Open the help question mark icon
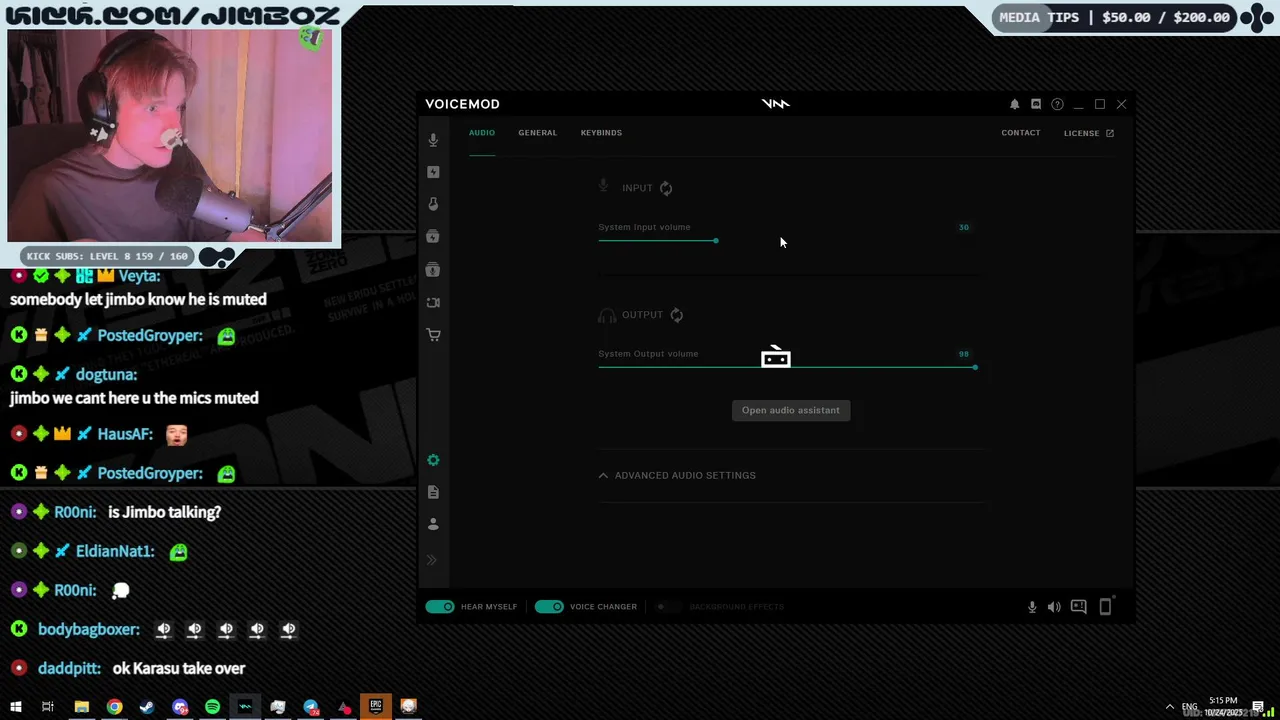1280x720 pixels. coord(1057,104)
